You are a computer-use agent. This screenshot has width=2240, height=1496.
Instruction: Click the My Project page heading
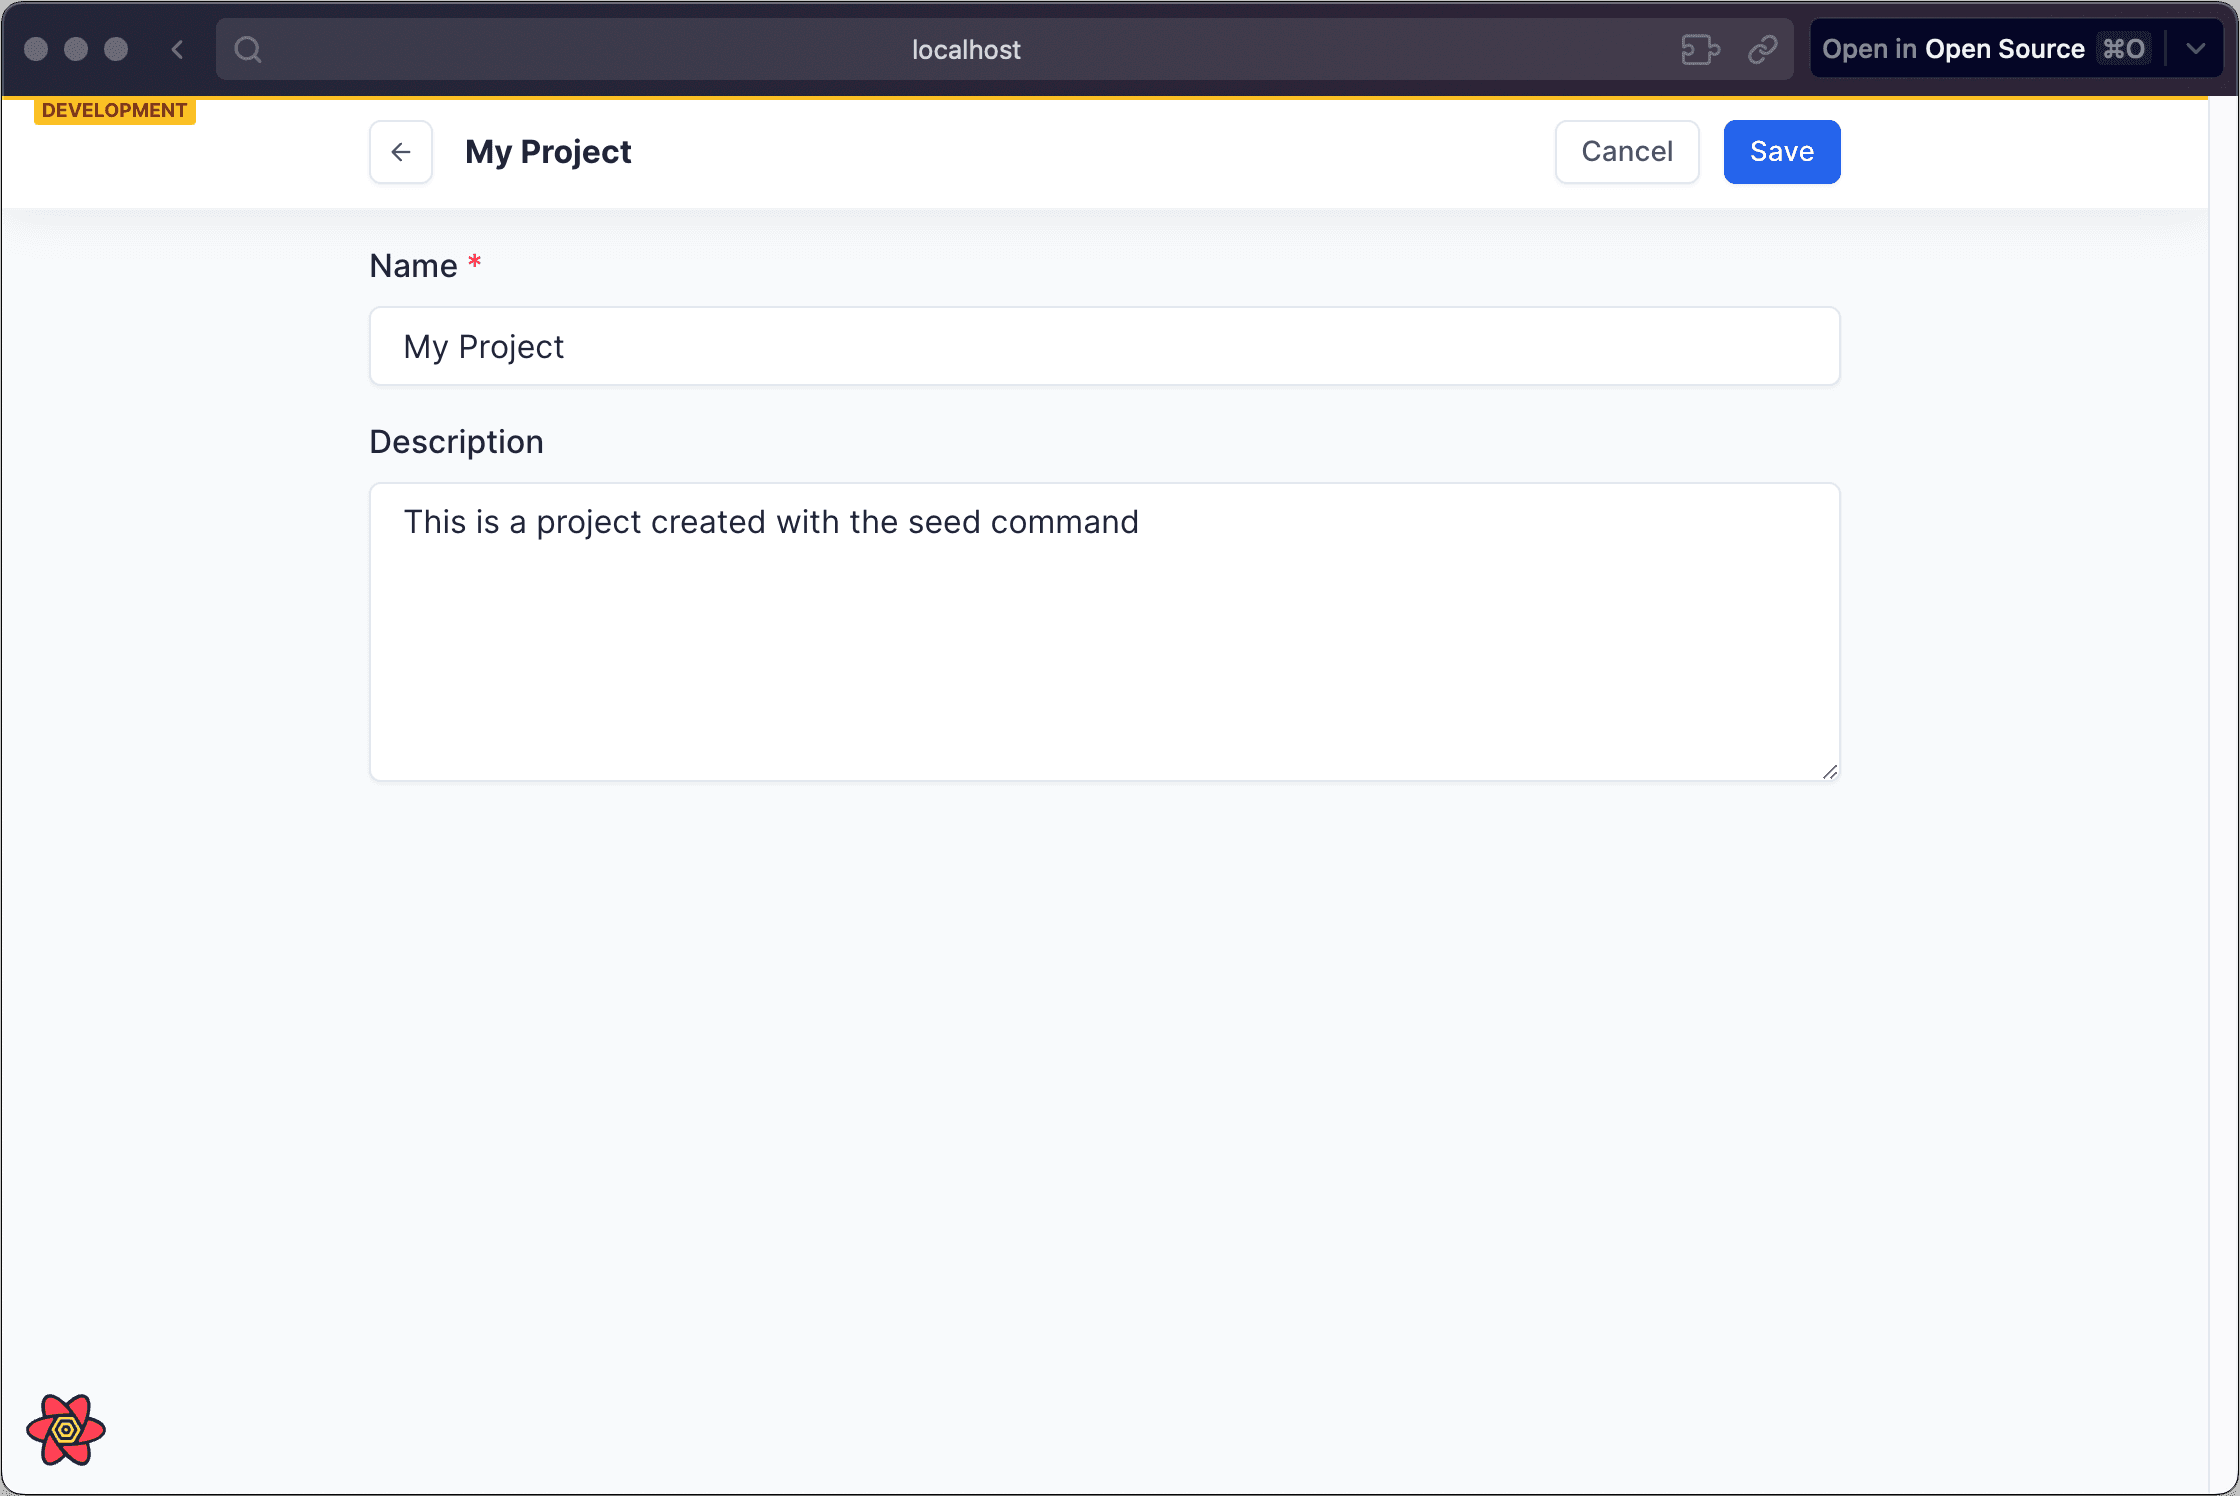pyautogui.click(x=548, y=152)
